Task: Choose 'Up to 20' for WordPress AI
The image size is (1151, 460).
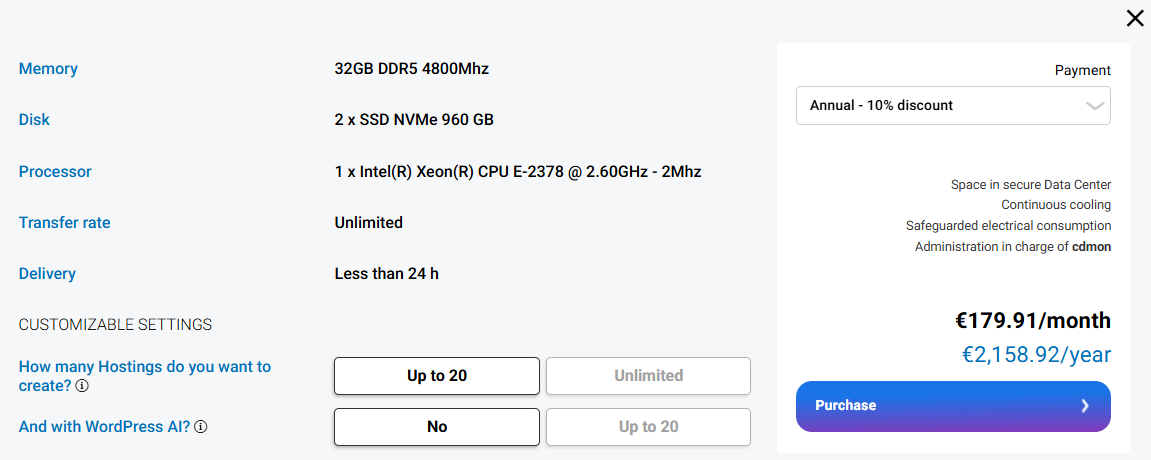Action: tap(648, 427)
